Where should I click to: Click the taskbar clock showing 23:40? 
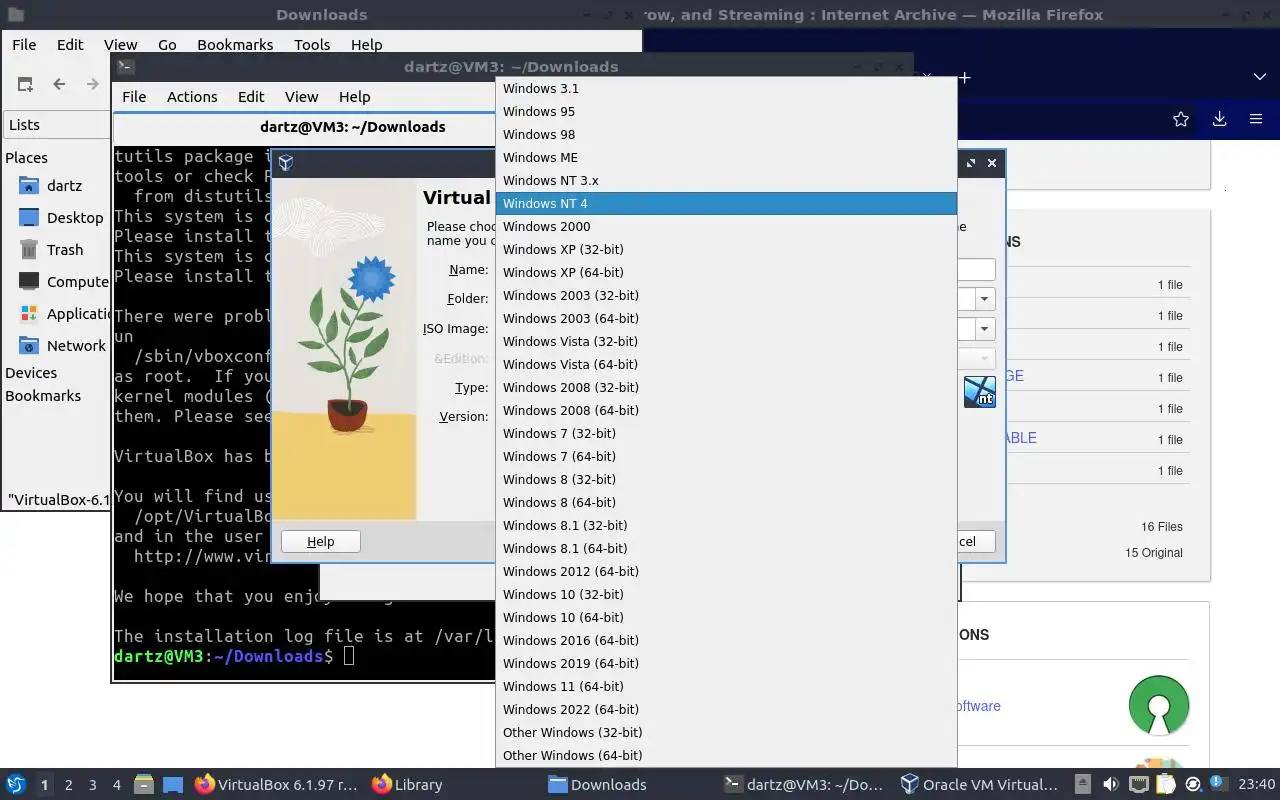1257,784
